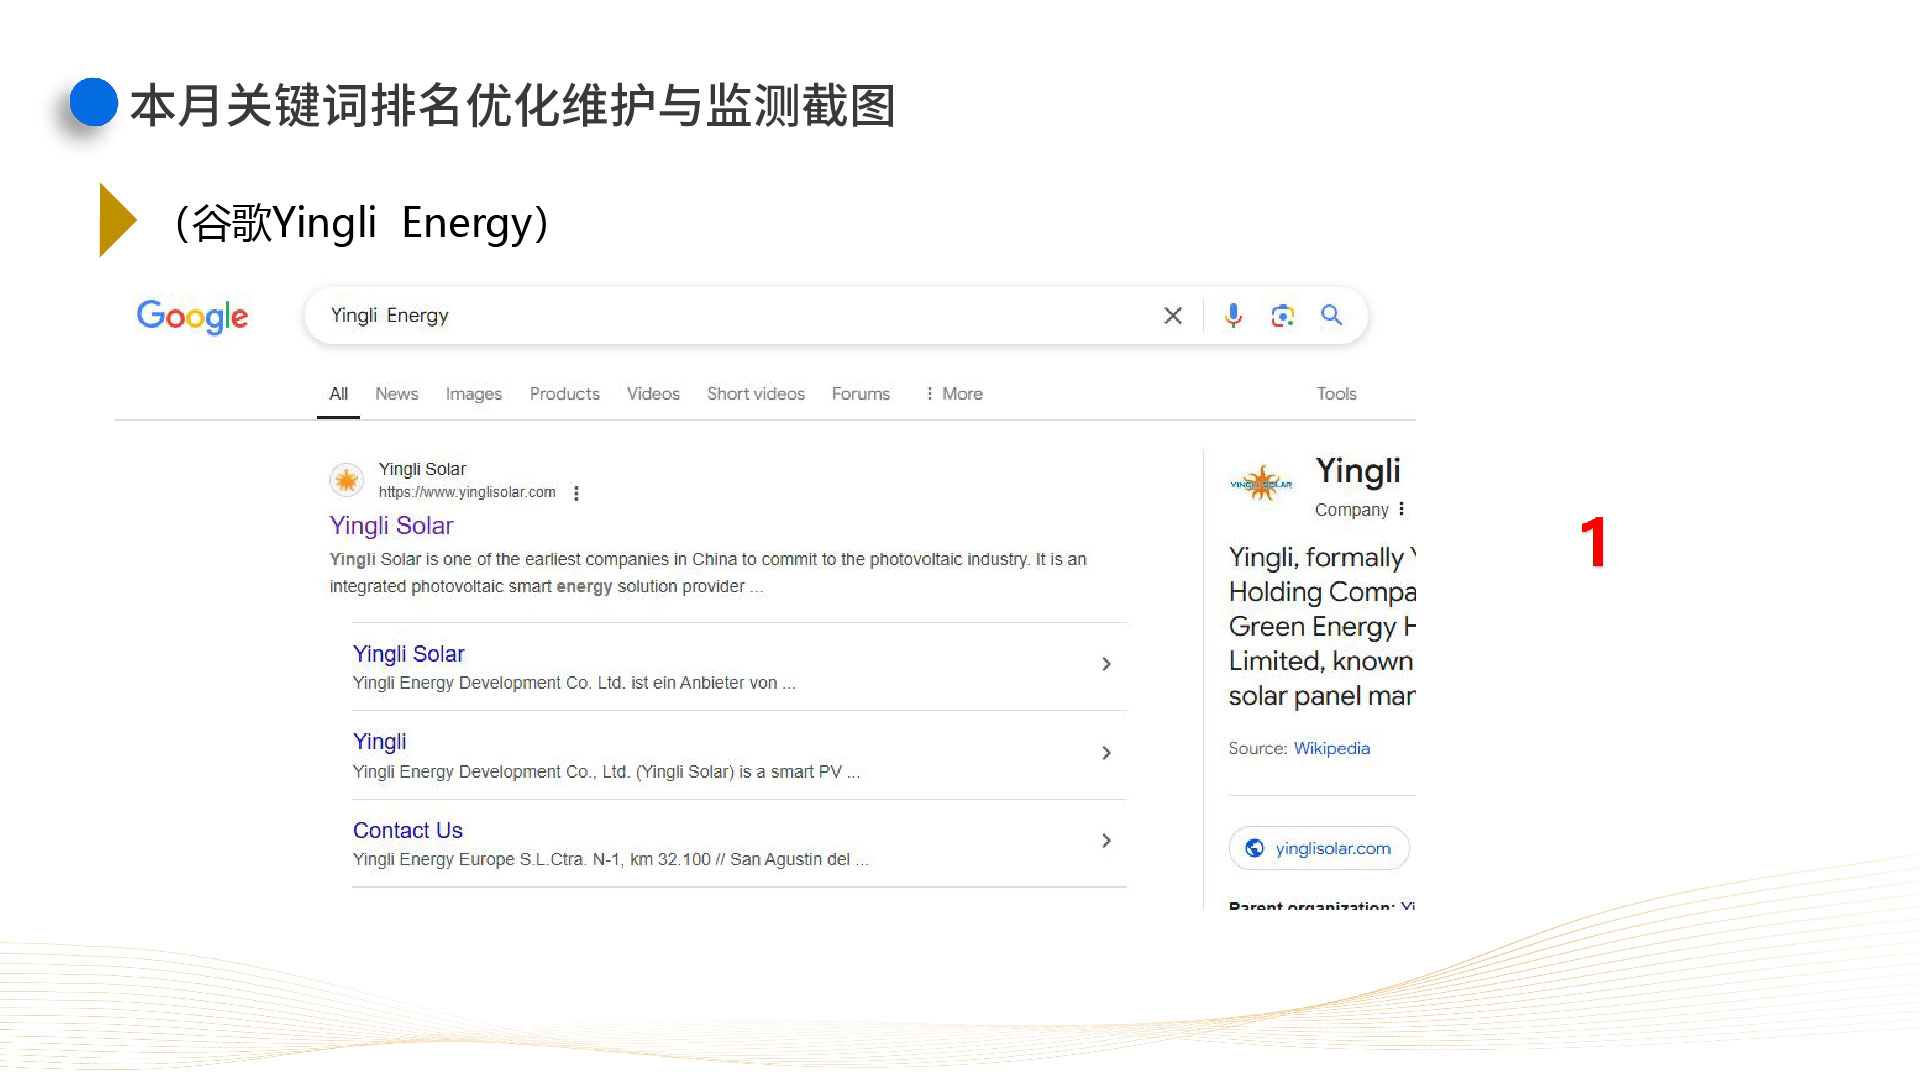Open the Forums tab

[861, 394]
